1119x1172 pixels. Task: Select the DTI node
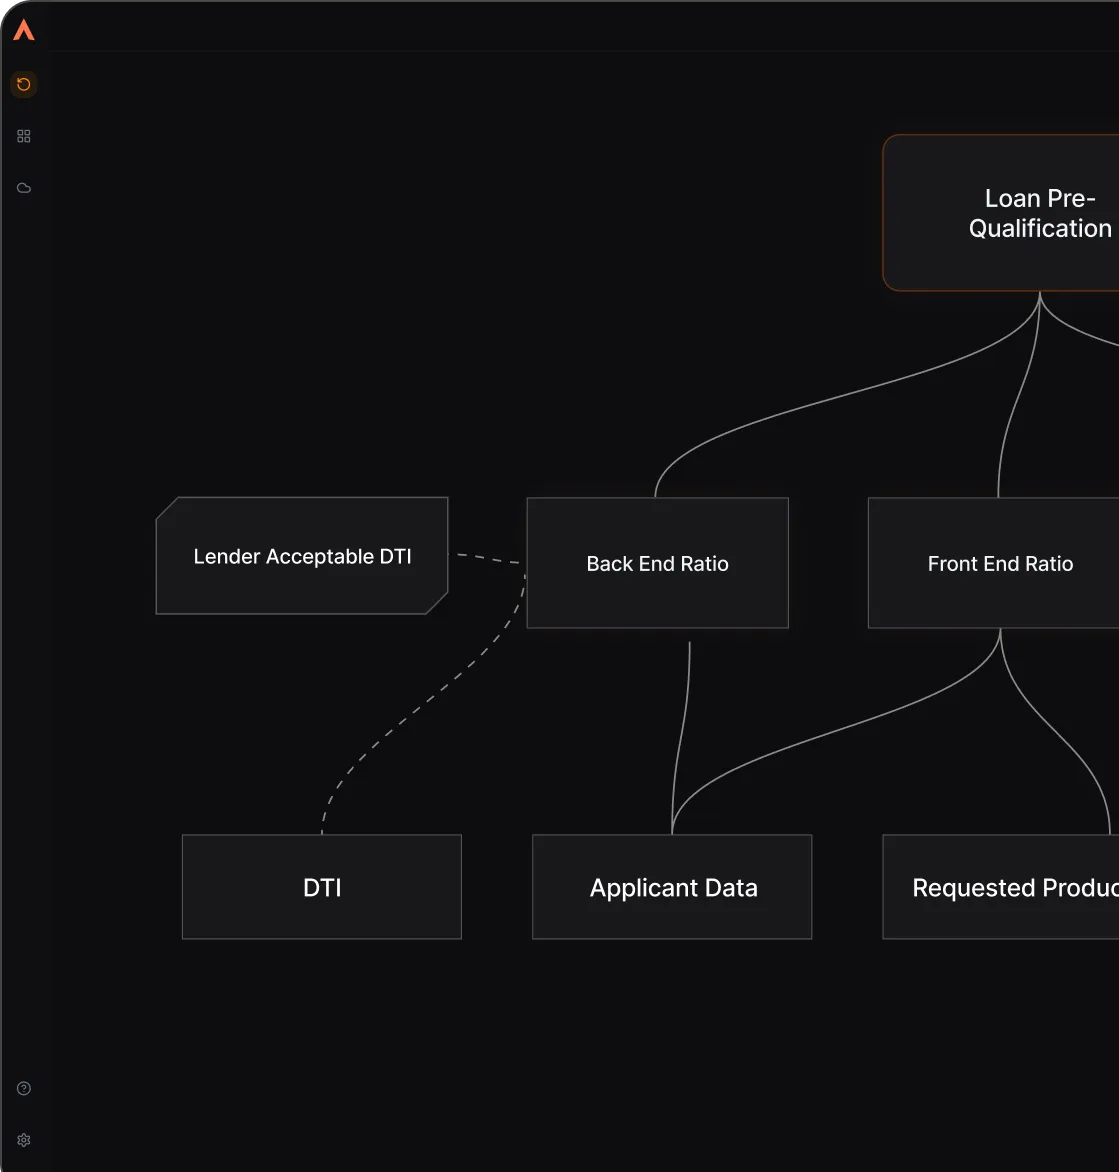point(322,887)
